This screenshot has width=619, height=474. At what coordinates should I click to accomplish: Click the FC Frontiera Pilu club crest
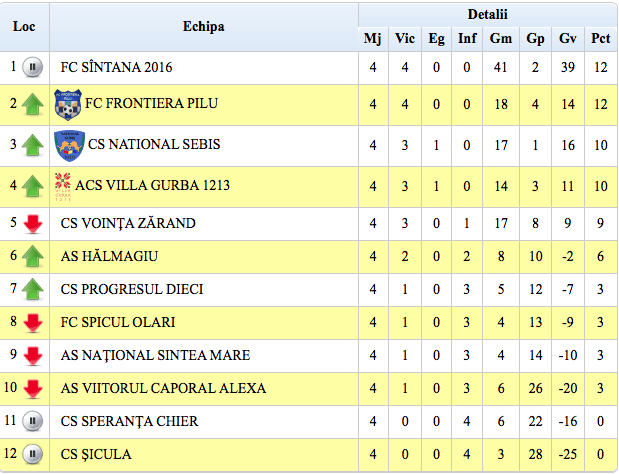pyautogui.click(x=68, y=104)
